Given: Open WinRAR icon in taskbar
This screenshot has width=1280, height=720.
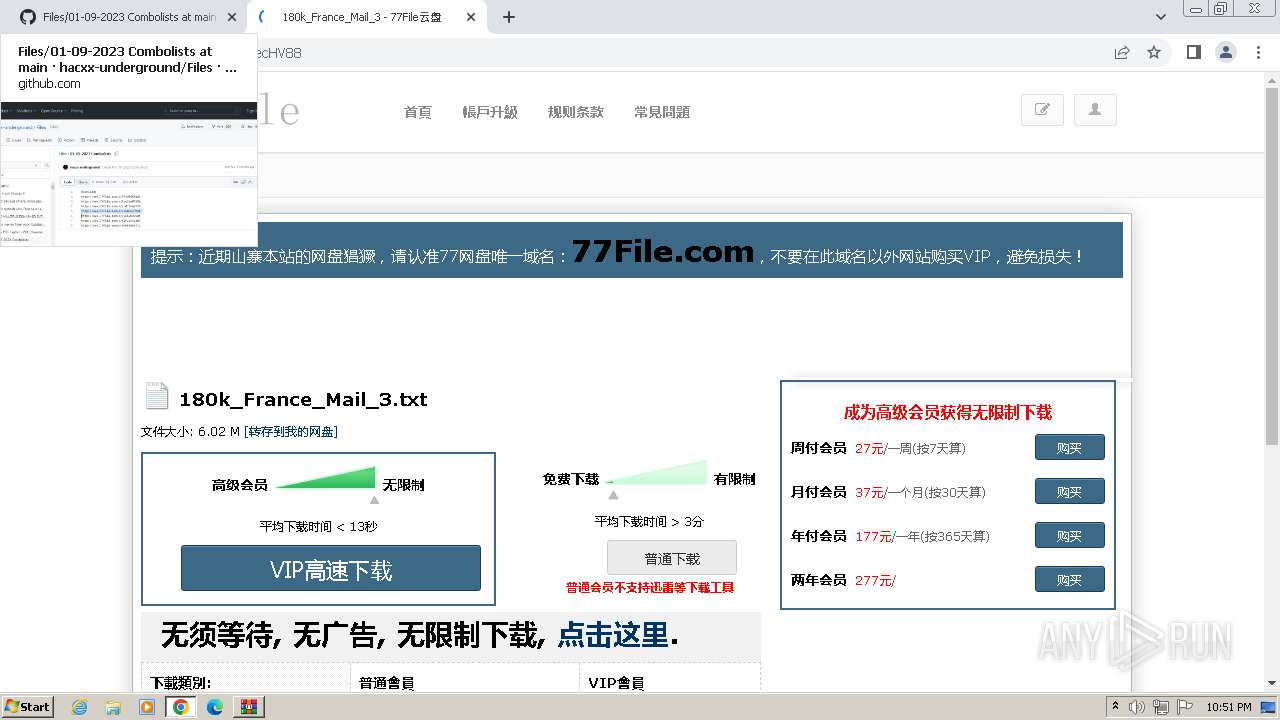Looking at the screenshot, I should (x=249, y=707).
